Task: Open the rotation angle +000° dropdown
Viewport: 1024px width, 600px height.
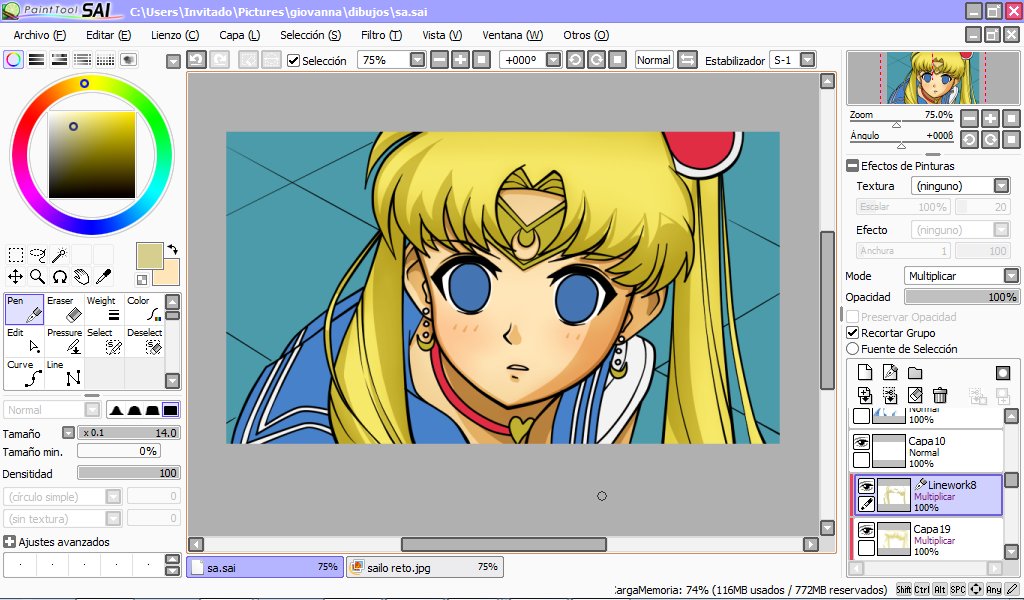Action: pyautogui.click(x=553, y=60)
